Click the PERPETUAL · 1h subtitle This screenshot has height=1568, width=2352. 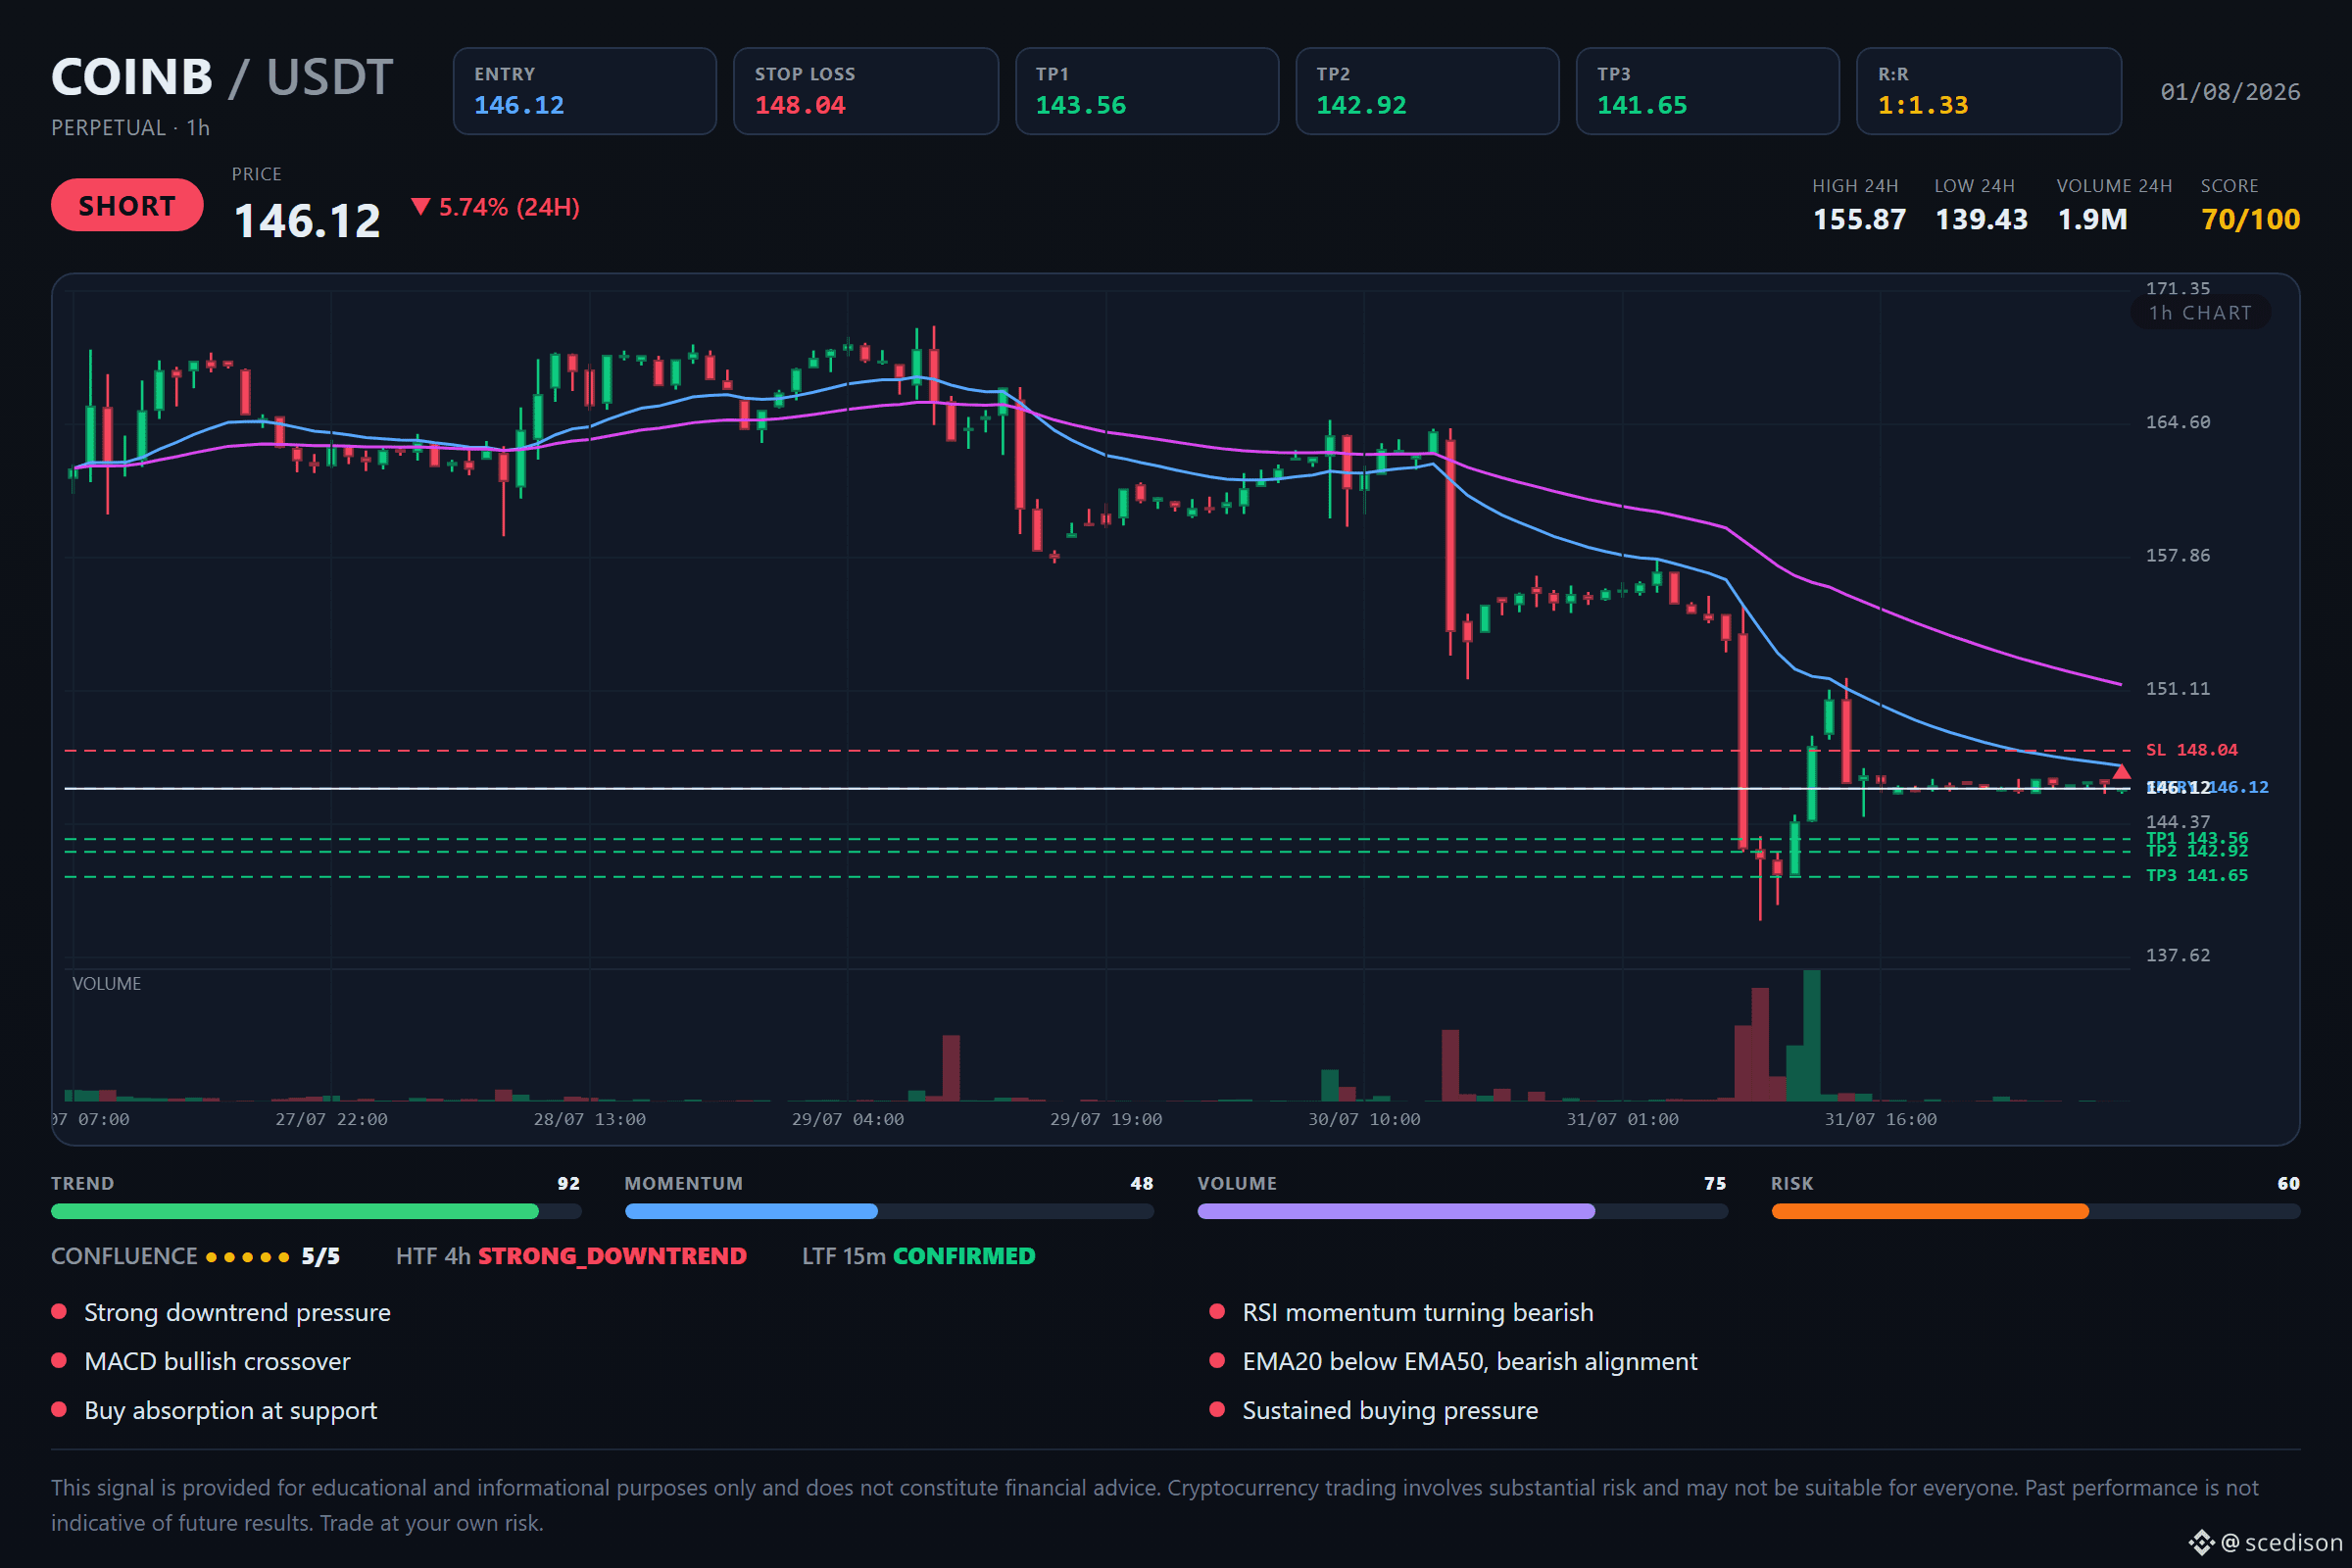tap(130, 128)
